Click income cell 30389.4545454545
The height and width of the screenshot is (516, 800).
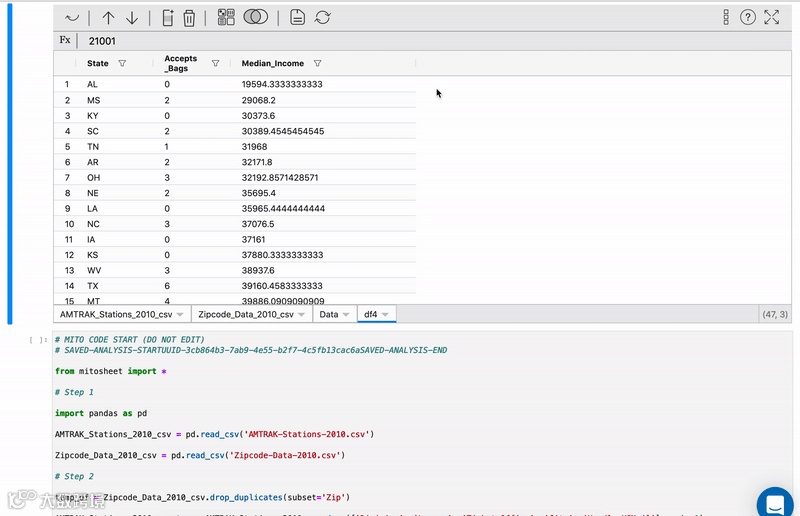[323, 131]
